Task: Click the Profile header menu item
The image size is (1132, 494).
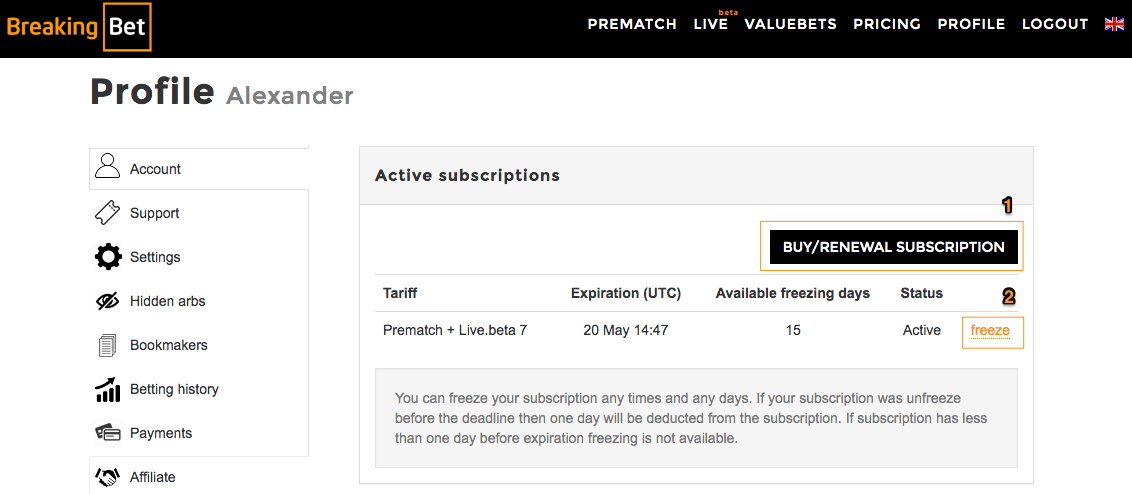Action: (971, 24)
